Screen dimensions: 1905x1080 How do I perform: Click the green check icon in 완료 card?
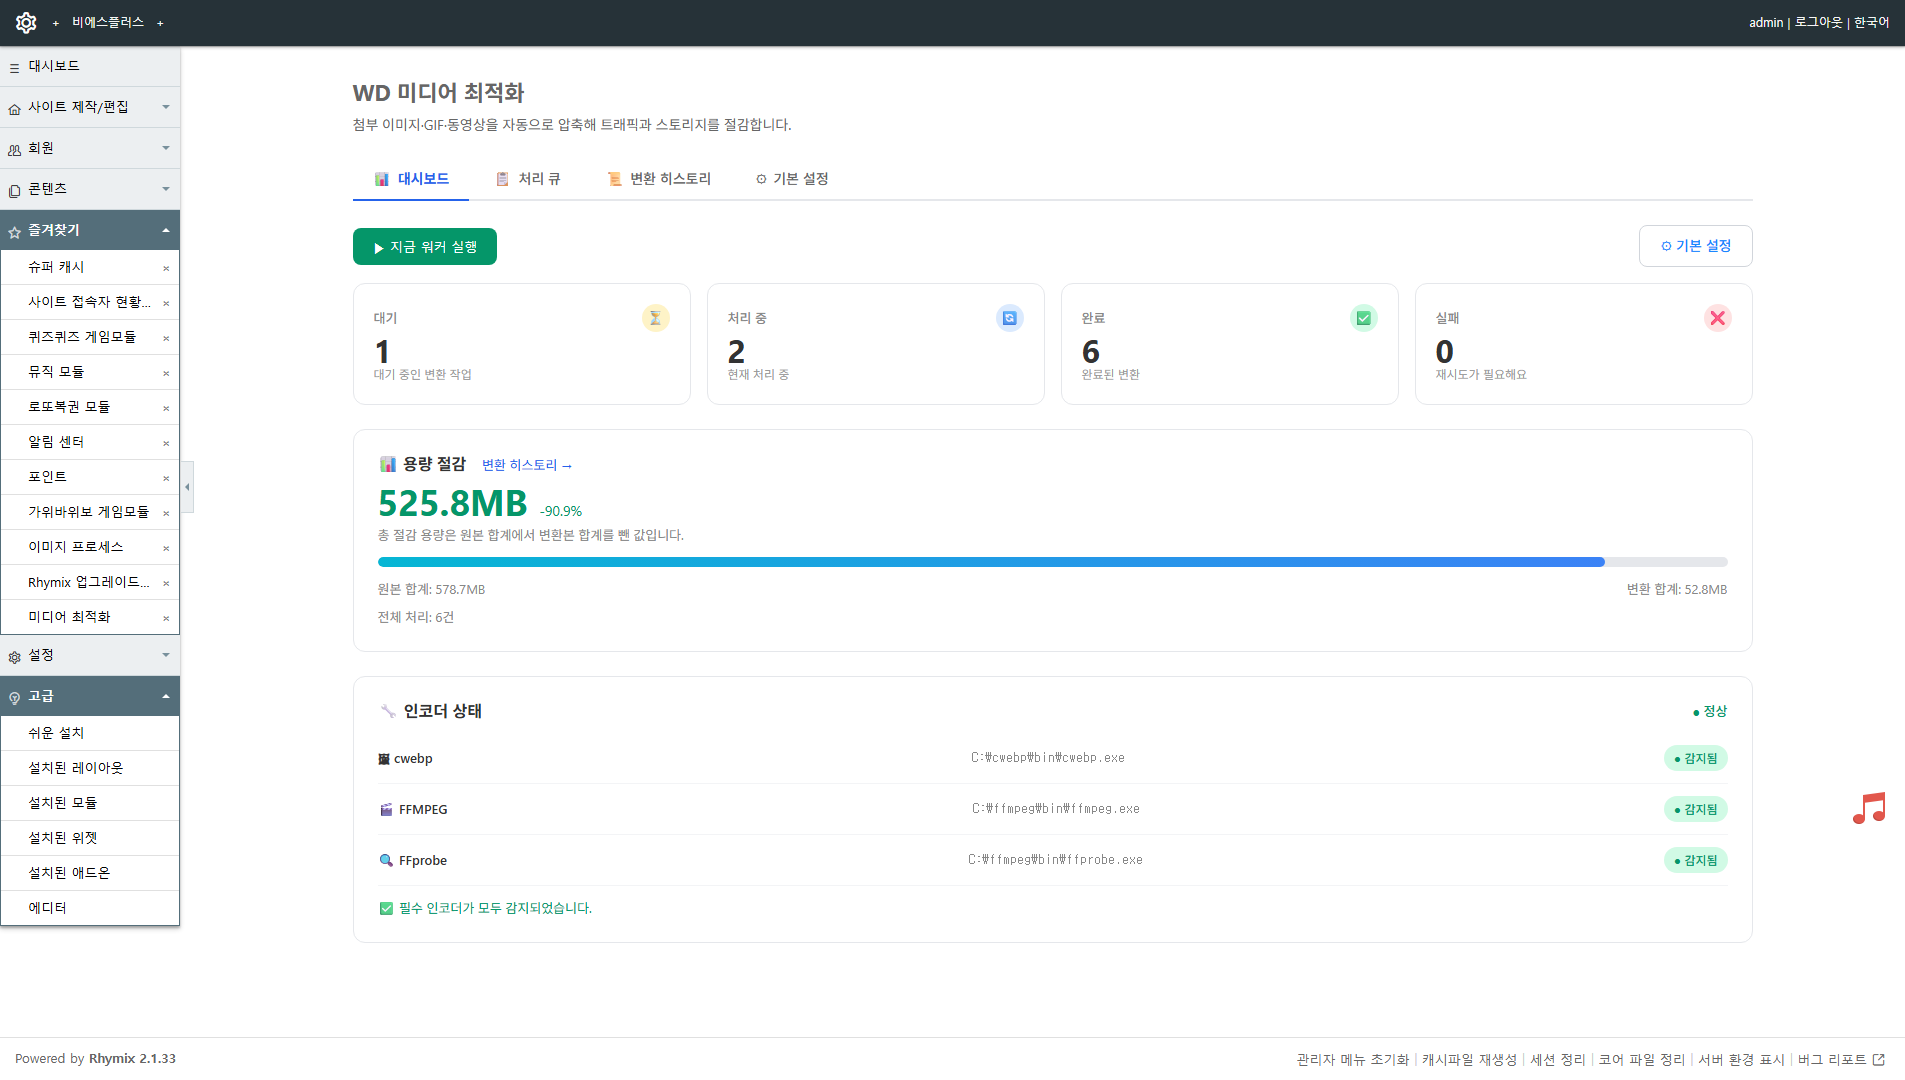[x=1363, y=318]
